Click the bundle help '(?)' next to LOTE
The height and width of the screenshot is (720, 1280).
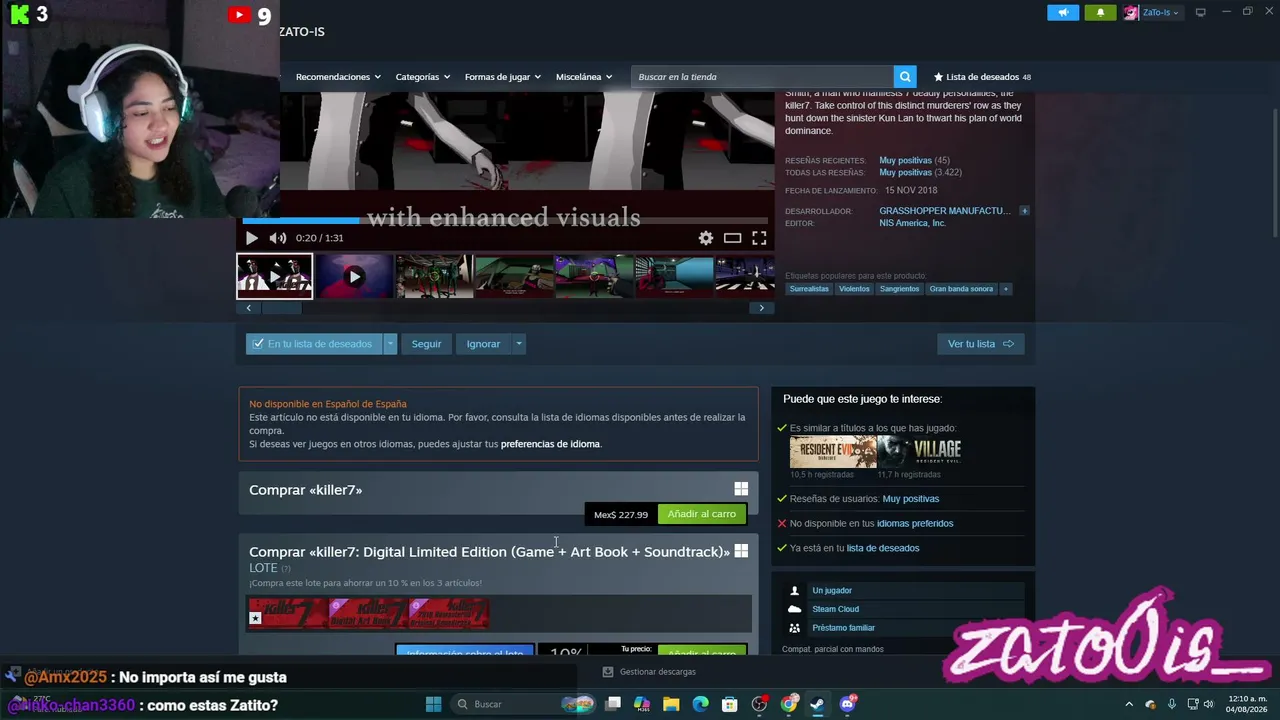click(x=286, y=569)
